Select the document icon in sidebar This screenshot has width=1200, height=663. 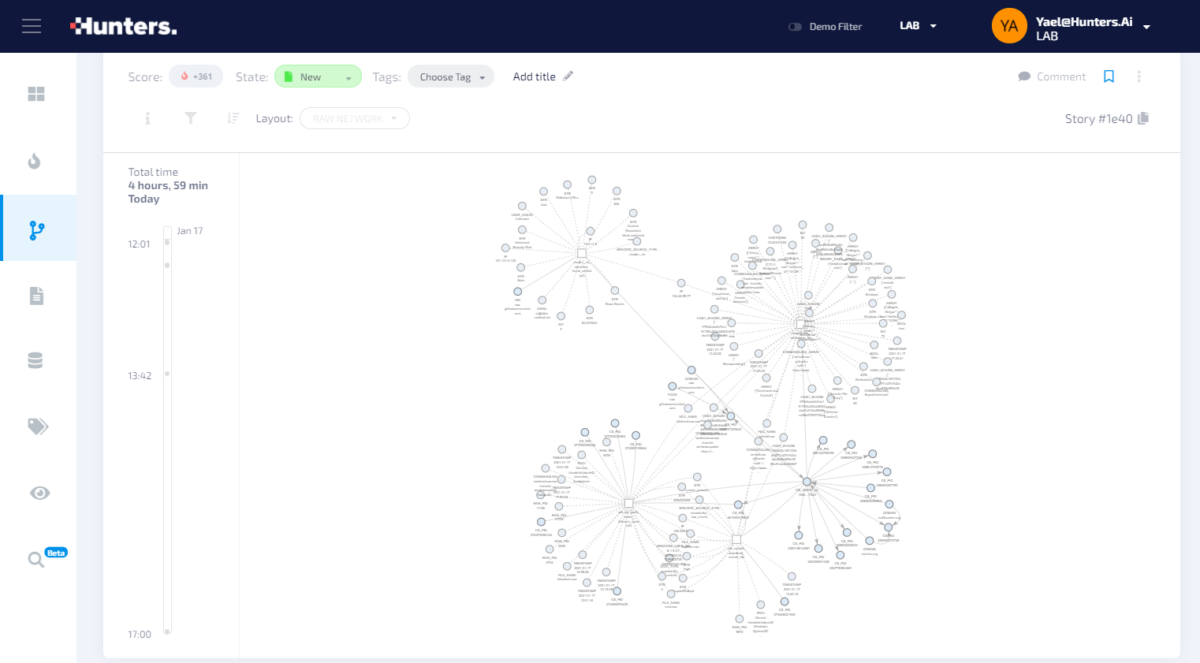(x=37, y=295)
